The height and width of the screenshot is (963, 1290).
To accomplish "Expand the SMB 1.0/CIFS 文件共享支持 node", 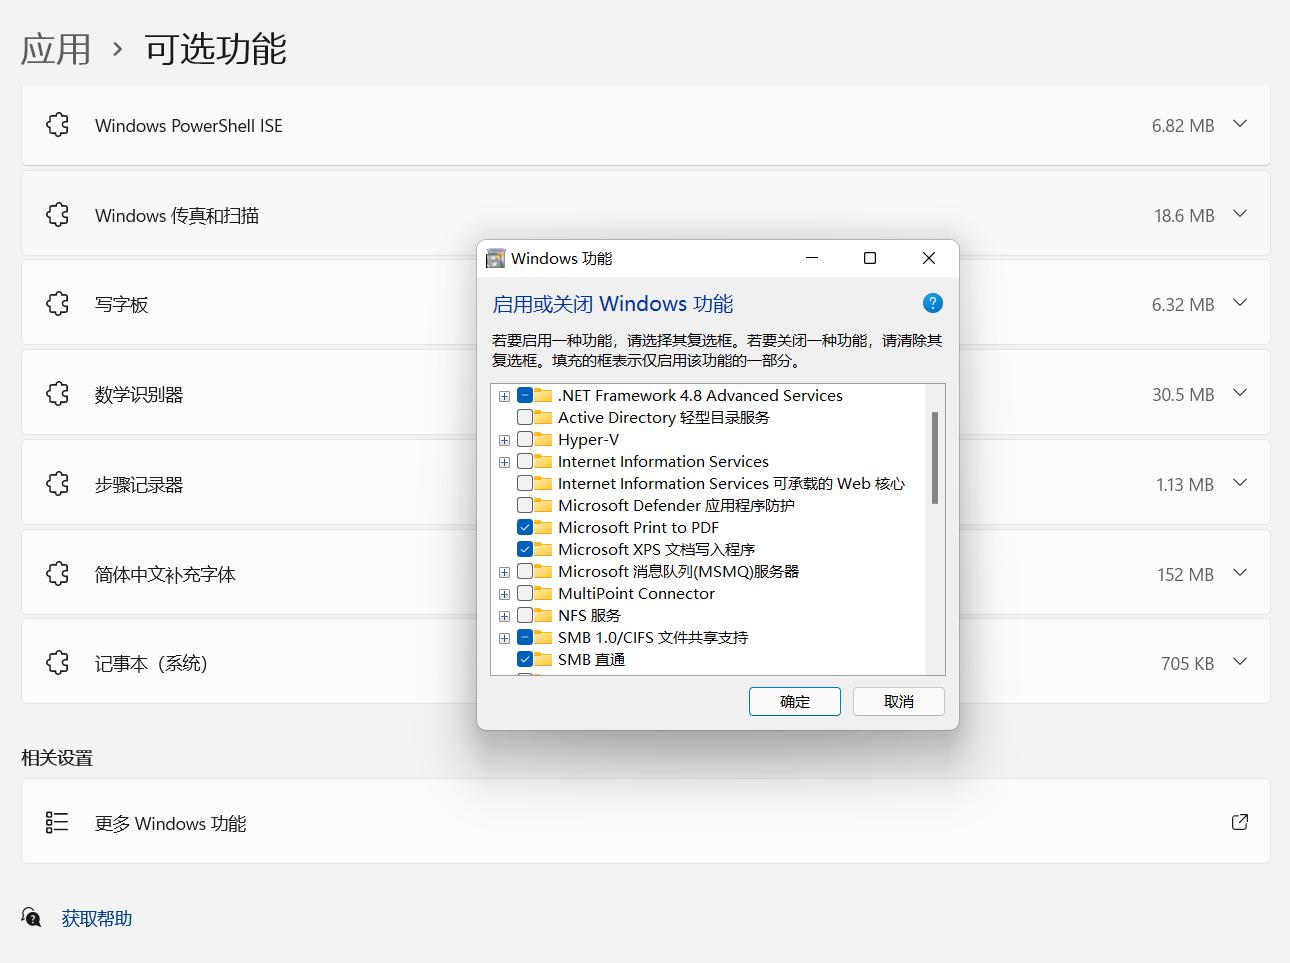I will (504, 637).
